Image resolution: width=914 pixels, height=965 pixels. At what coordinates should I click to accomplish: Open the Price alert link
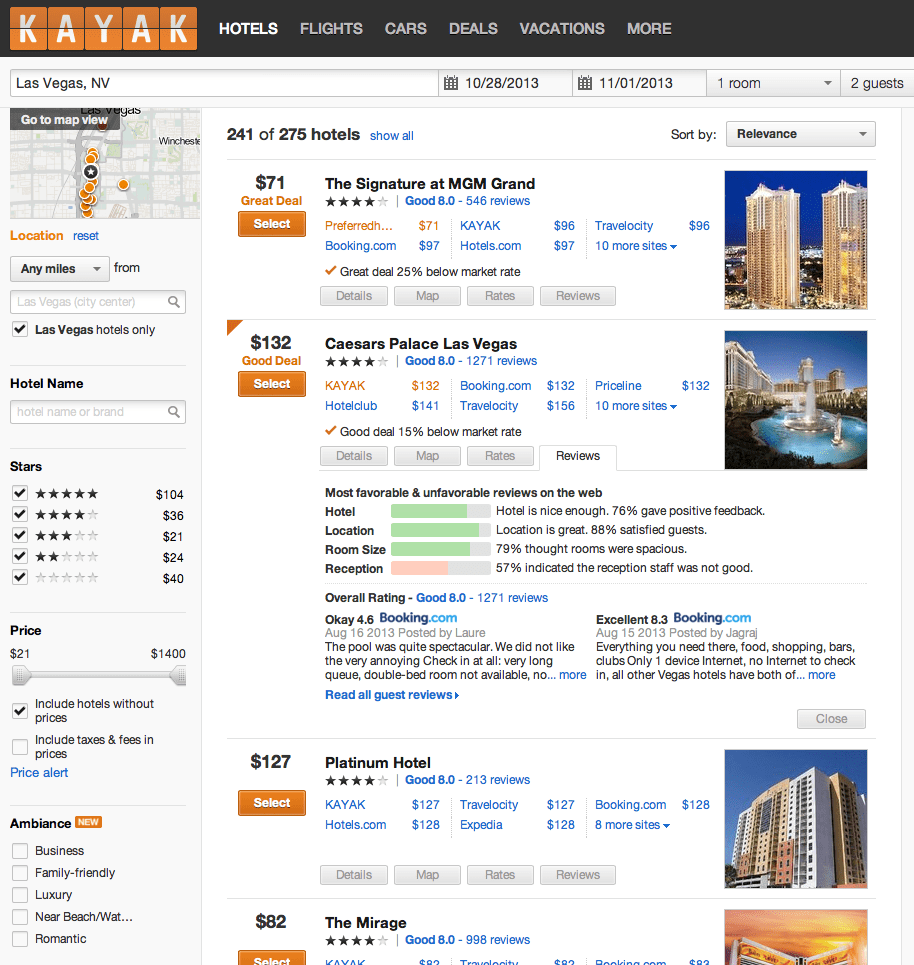coord(39,772)
